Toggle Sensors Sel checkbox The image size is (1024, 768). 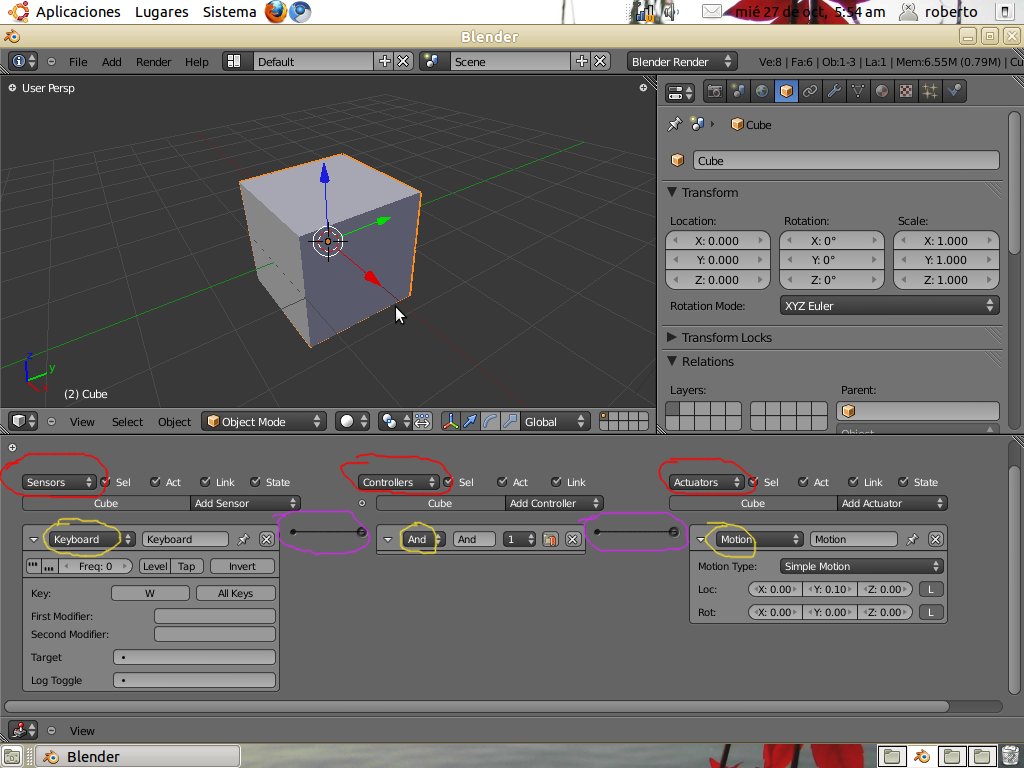(x=105, y=482)
